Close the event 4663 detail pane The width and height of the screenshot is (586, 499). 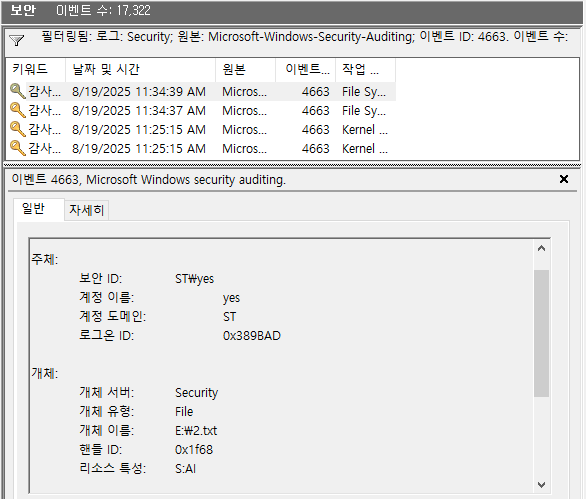tap(564, 179)
